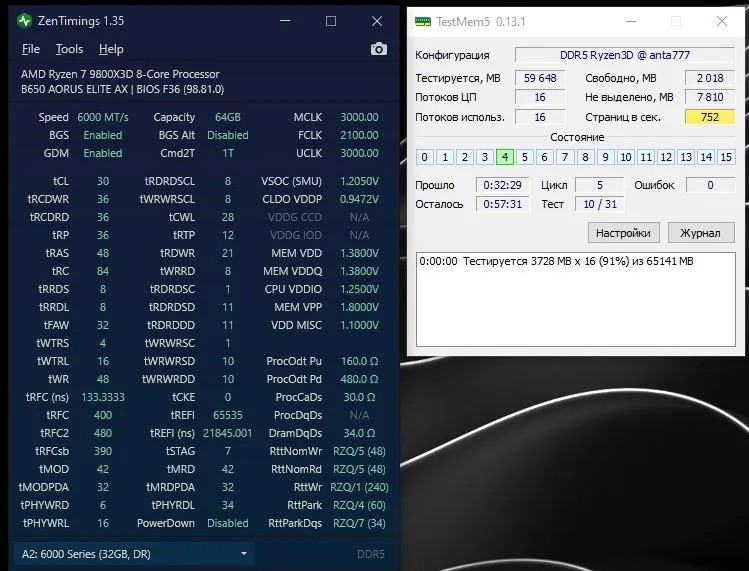Viewport: 749px width, 571px height.
Task: Click the Свободно MB value 2 018
Action: 710,78
